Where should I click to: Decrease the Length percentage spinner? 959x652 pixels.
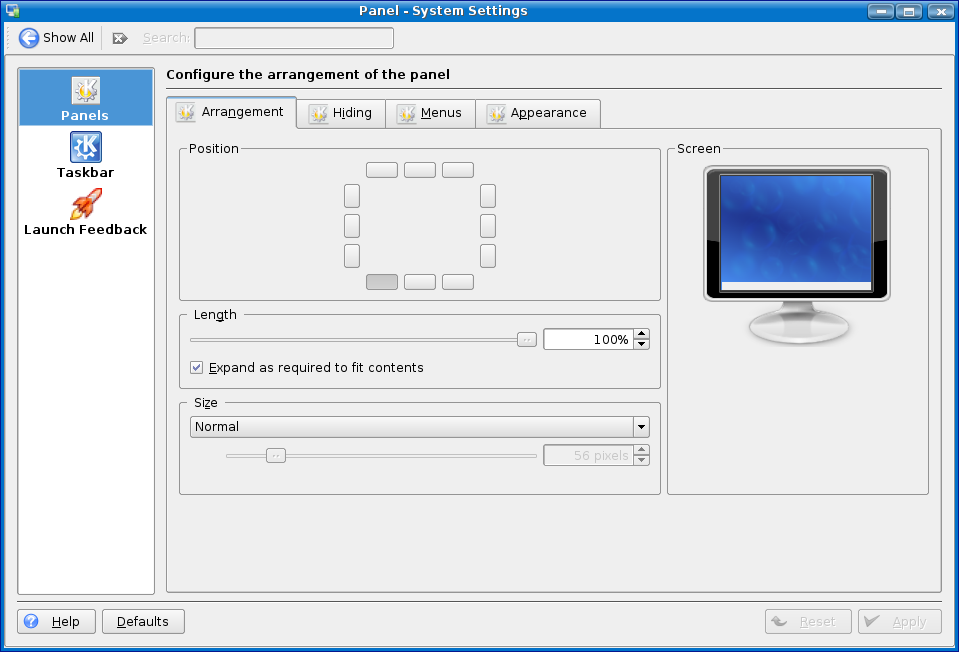641,344
